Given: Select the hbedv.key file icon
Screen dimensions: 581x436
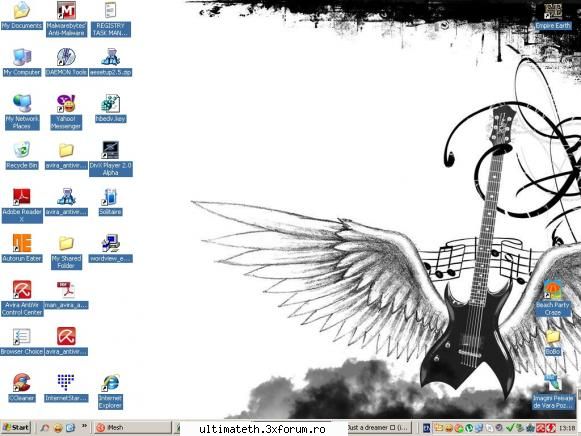Looking at the screenshot, I should point(110,103).
